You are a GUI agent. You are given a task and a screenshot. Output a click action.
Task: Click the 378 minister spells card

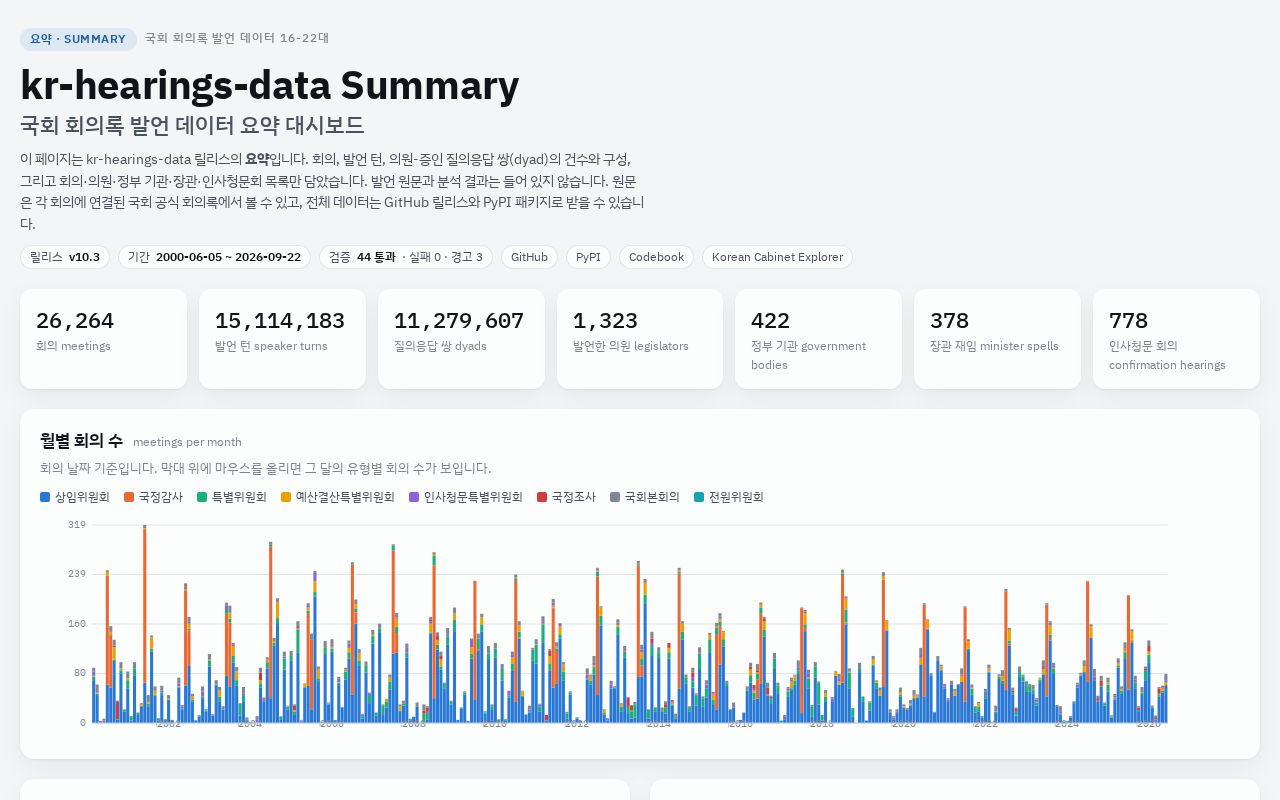coord(997,339)
